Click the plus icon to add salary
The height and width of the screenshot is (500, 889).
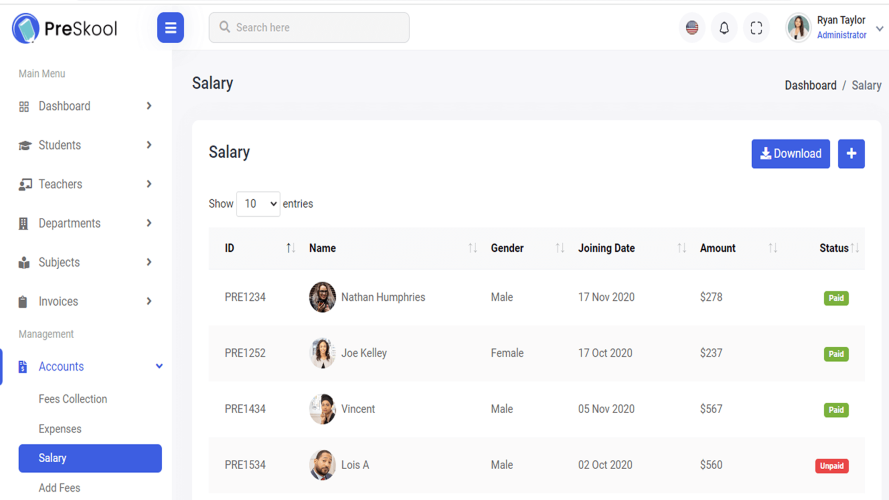click(851, 154)
